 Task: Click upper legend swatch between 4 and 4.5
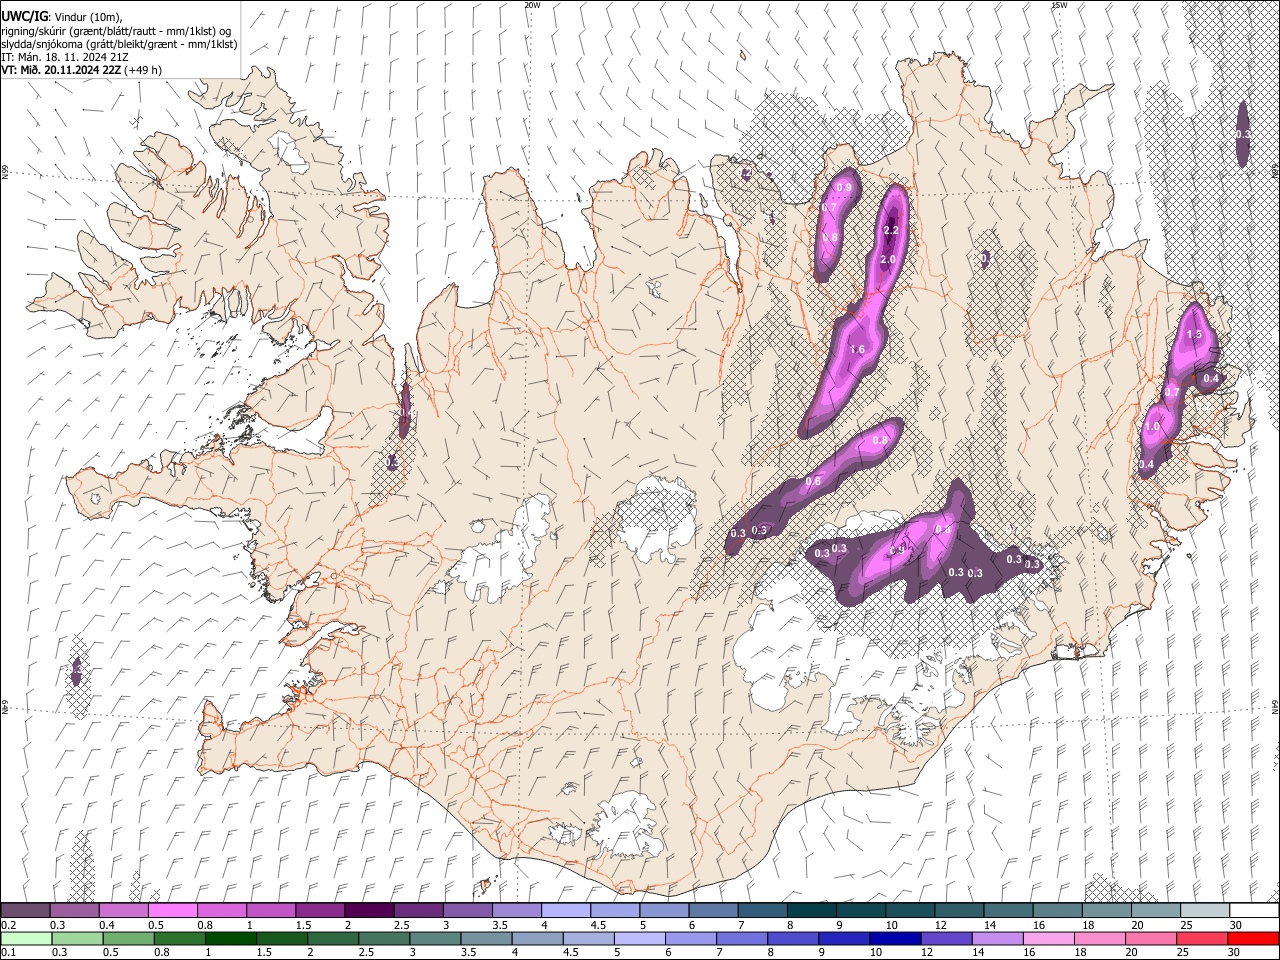[x=566, y=910]
